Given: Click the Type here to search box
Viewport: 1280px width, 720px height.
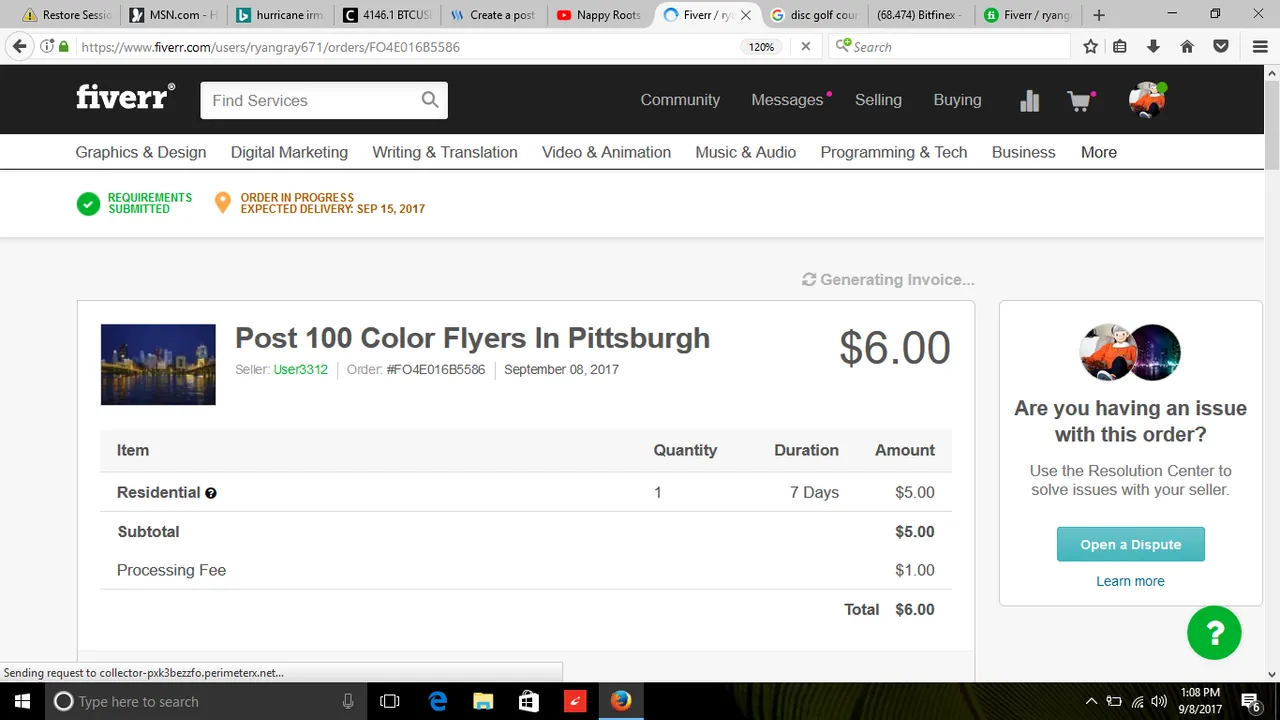Looking at the screenshot, I should tap(205, 701).
